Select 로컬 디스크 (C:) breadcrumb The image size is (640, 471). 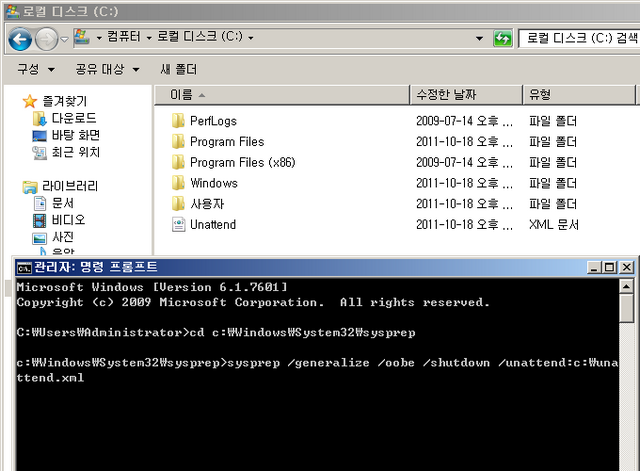(x=200, y=37)
